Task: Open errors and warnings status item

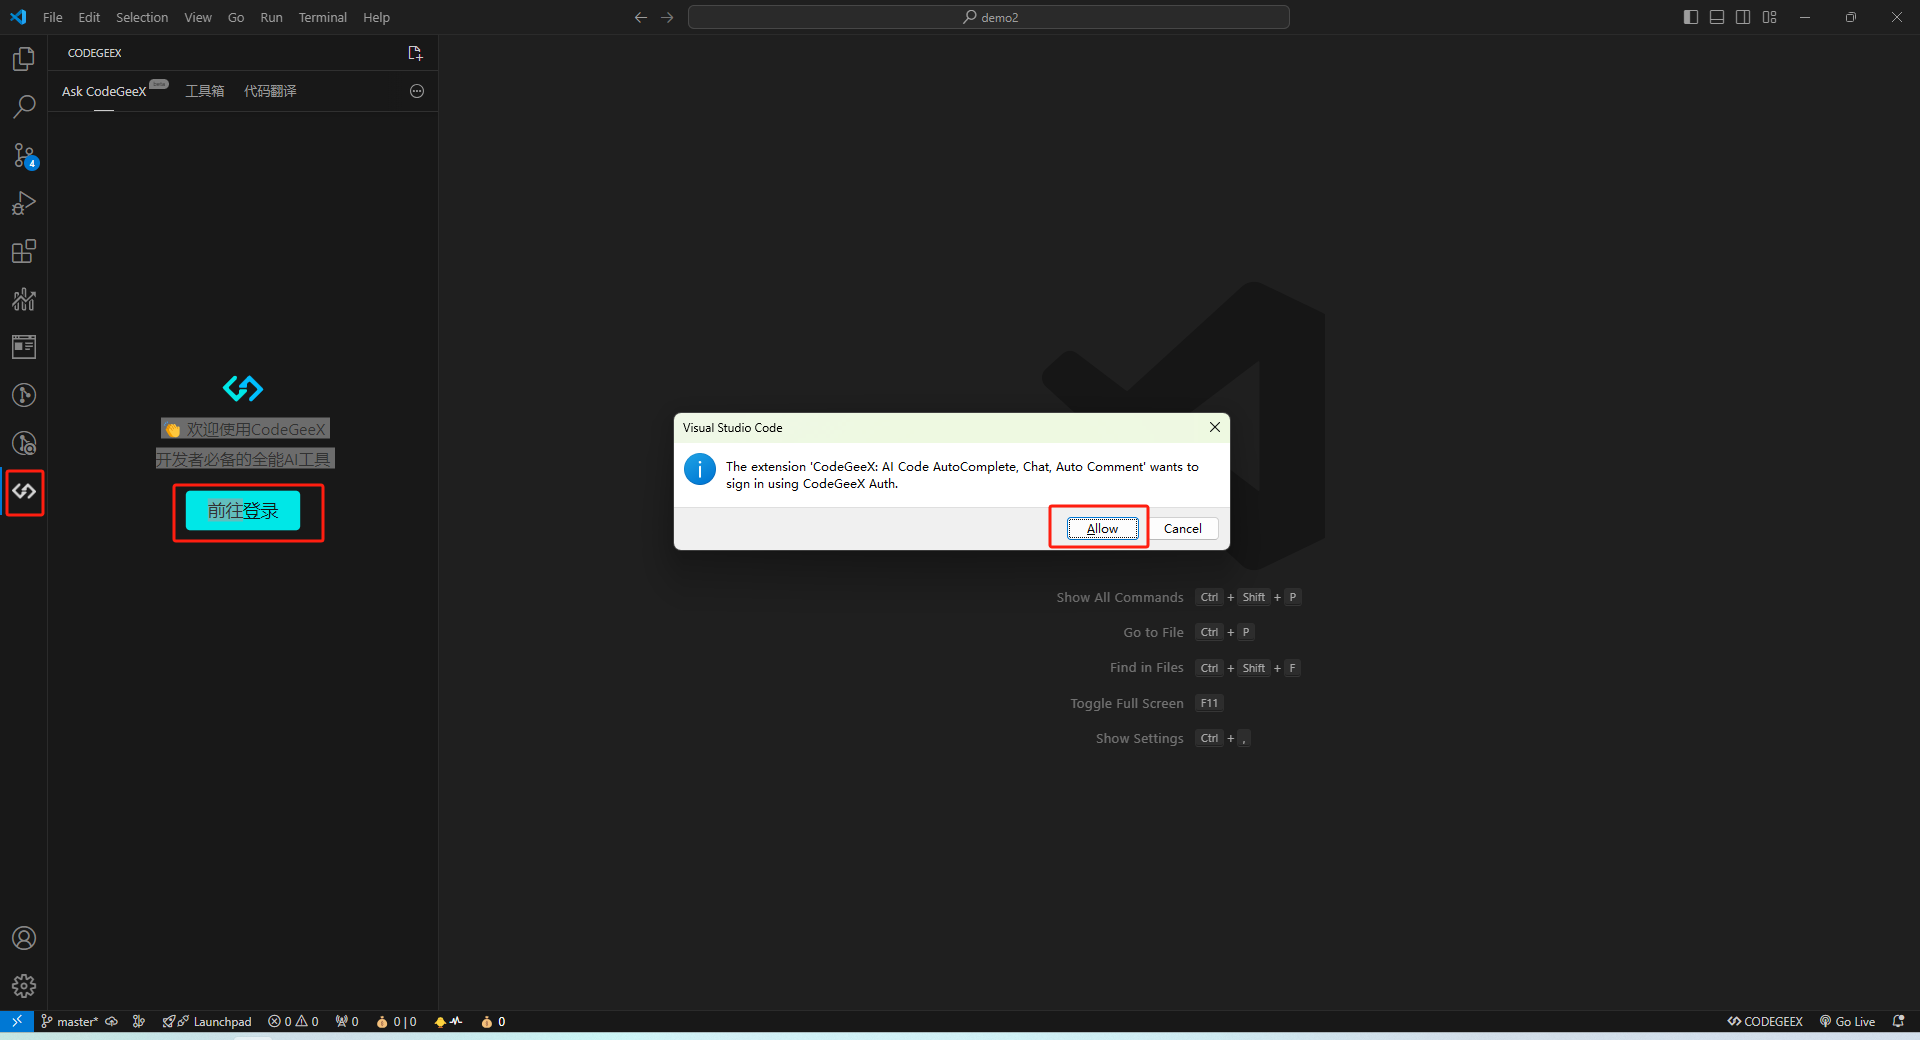Action: point(293,1021)
